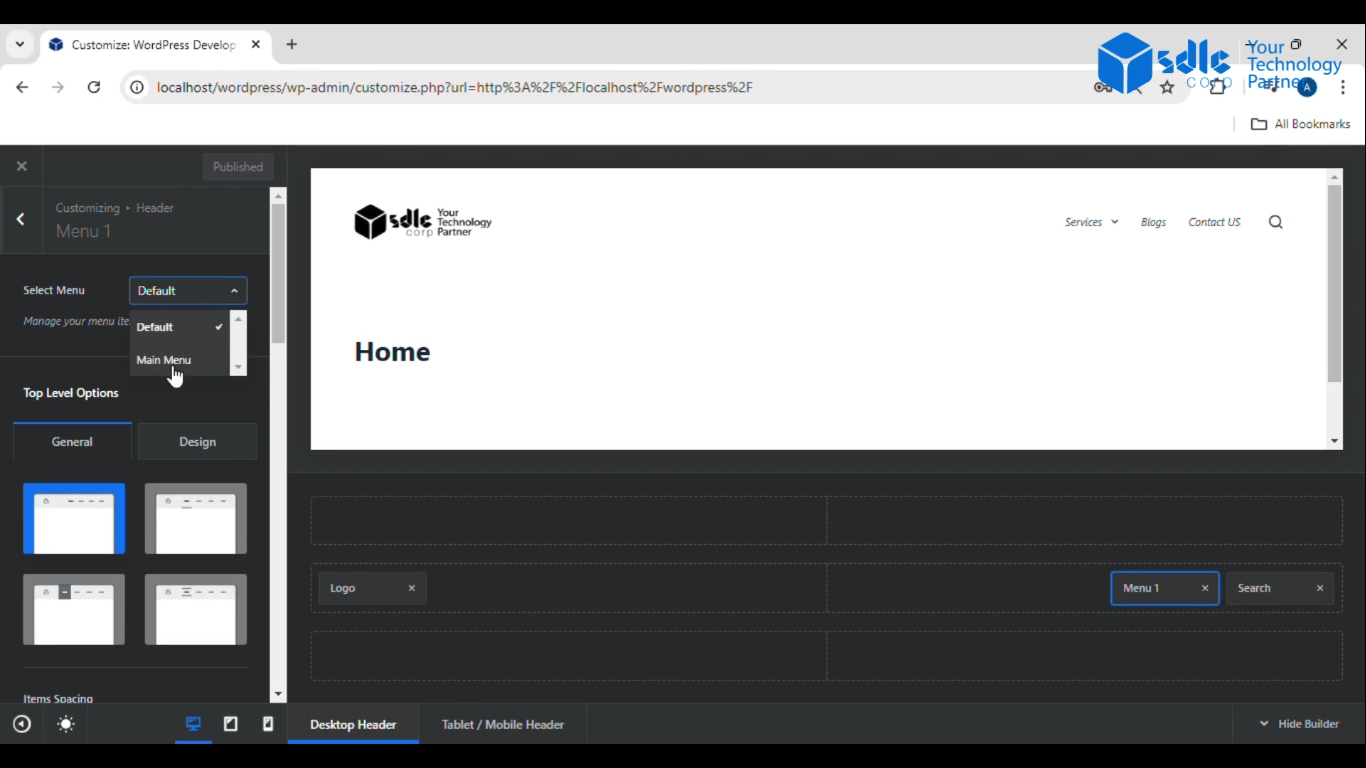Click the collapse controls circle icon
Image resolution: width=1366 pixels, height=768 pixels.
pos(22,724)
